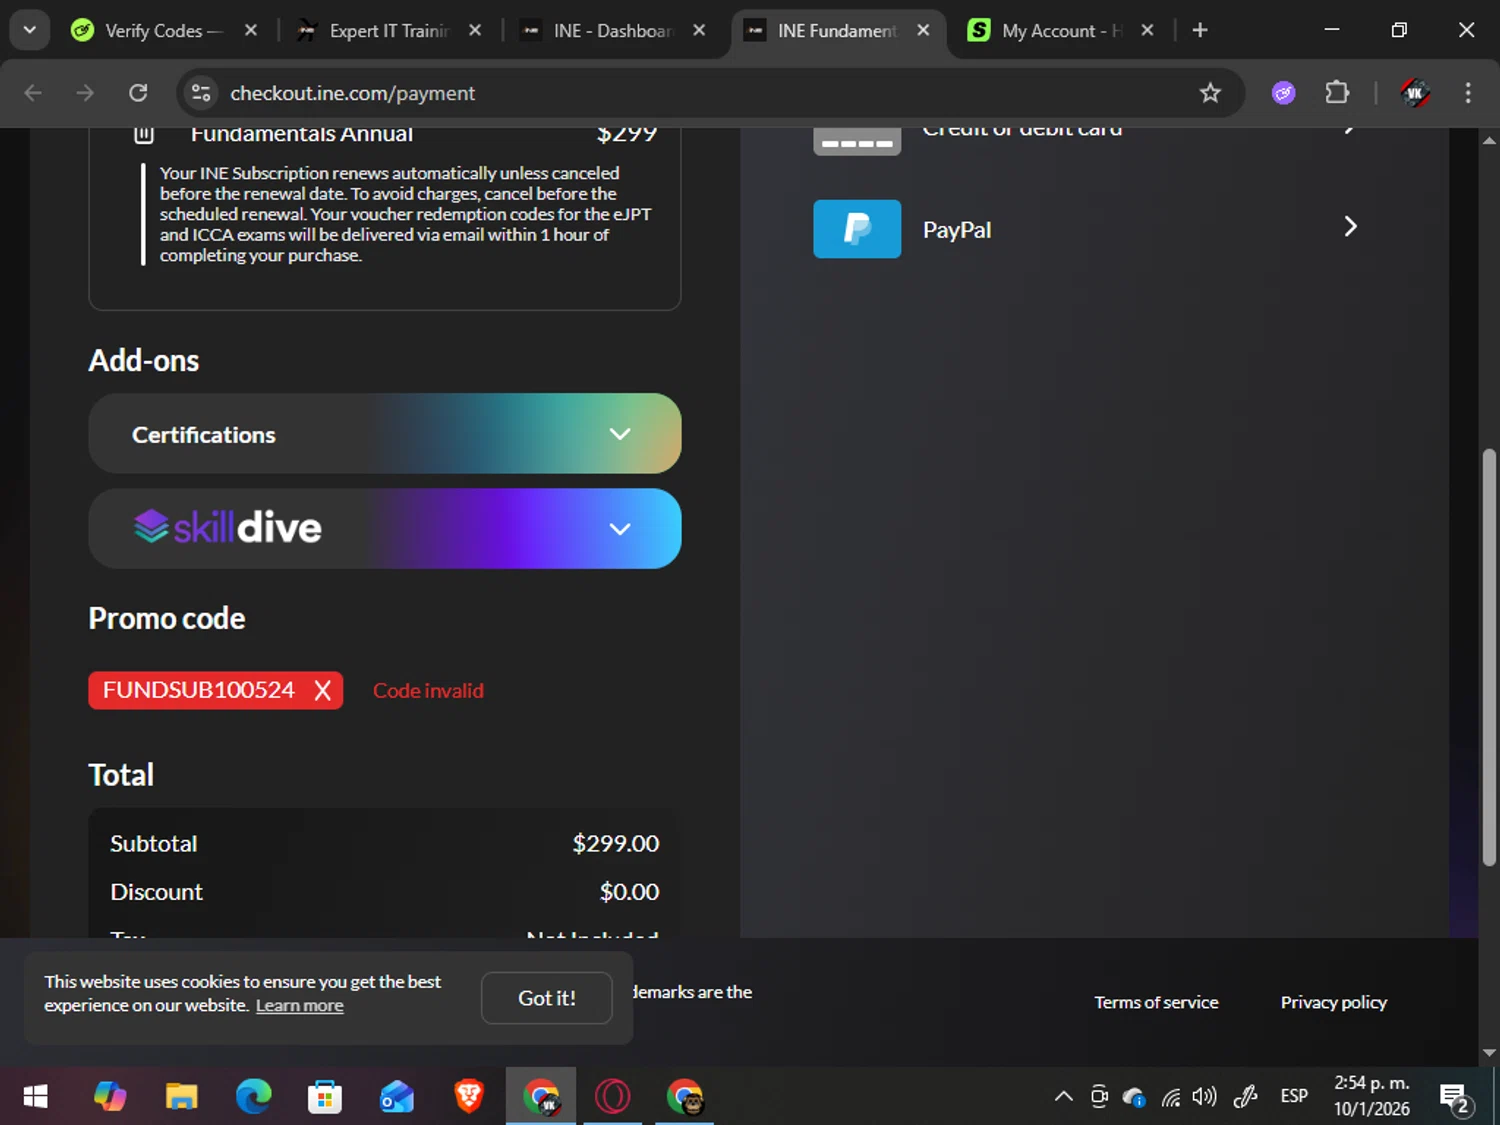Screen dimensions: 1500x1125
Task: Click the credit card icon
Action: [857, 142]
